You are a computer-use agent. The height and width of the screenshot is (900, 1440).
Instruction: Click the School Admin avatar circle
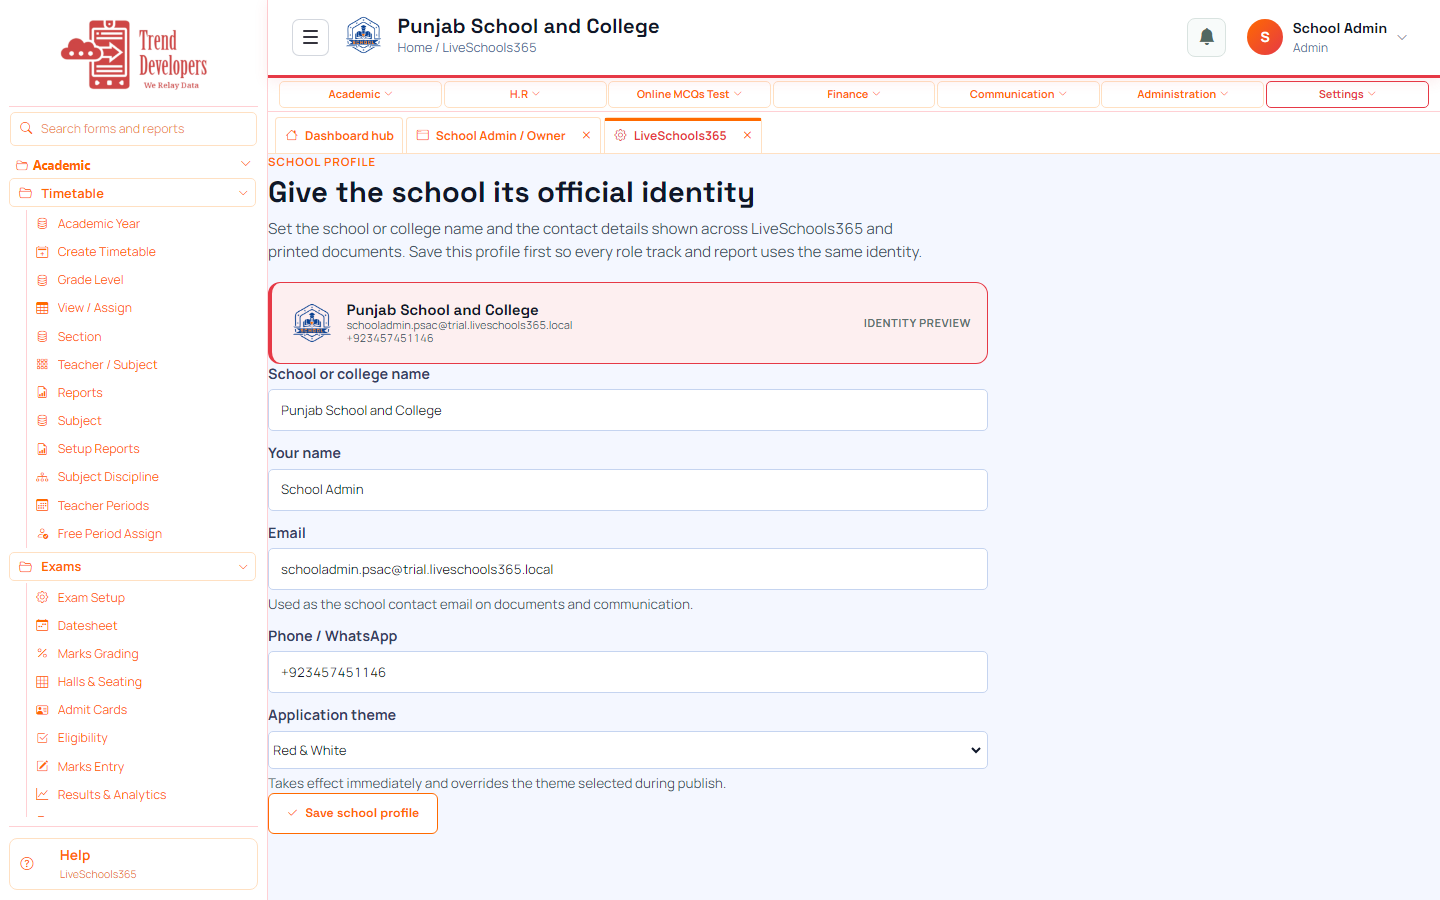point(1264,37)
